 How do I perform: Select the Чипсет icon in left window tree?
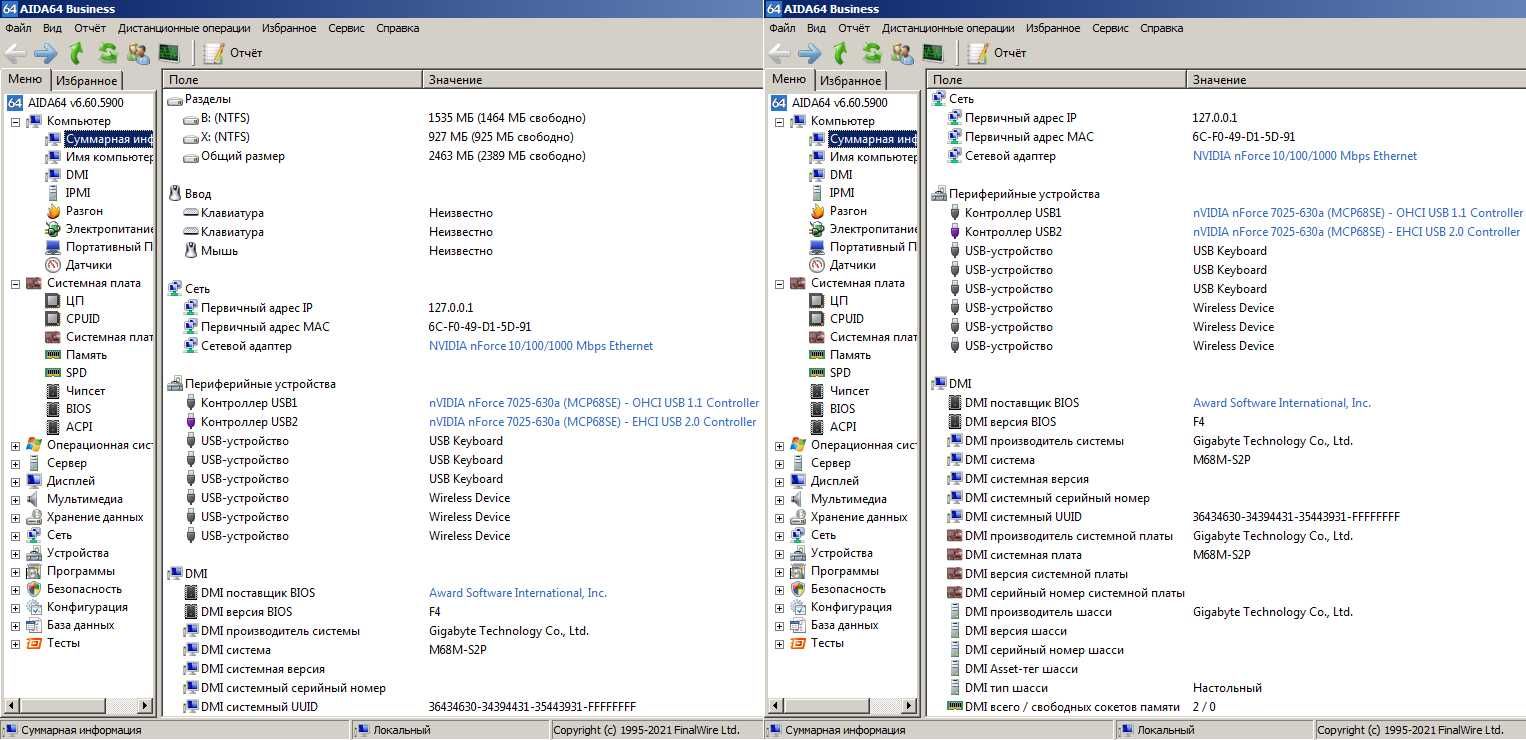pyautogui.click(x=54, y=391)
